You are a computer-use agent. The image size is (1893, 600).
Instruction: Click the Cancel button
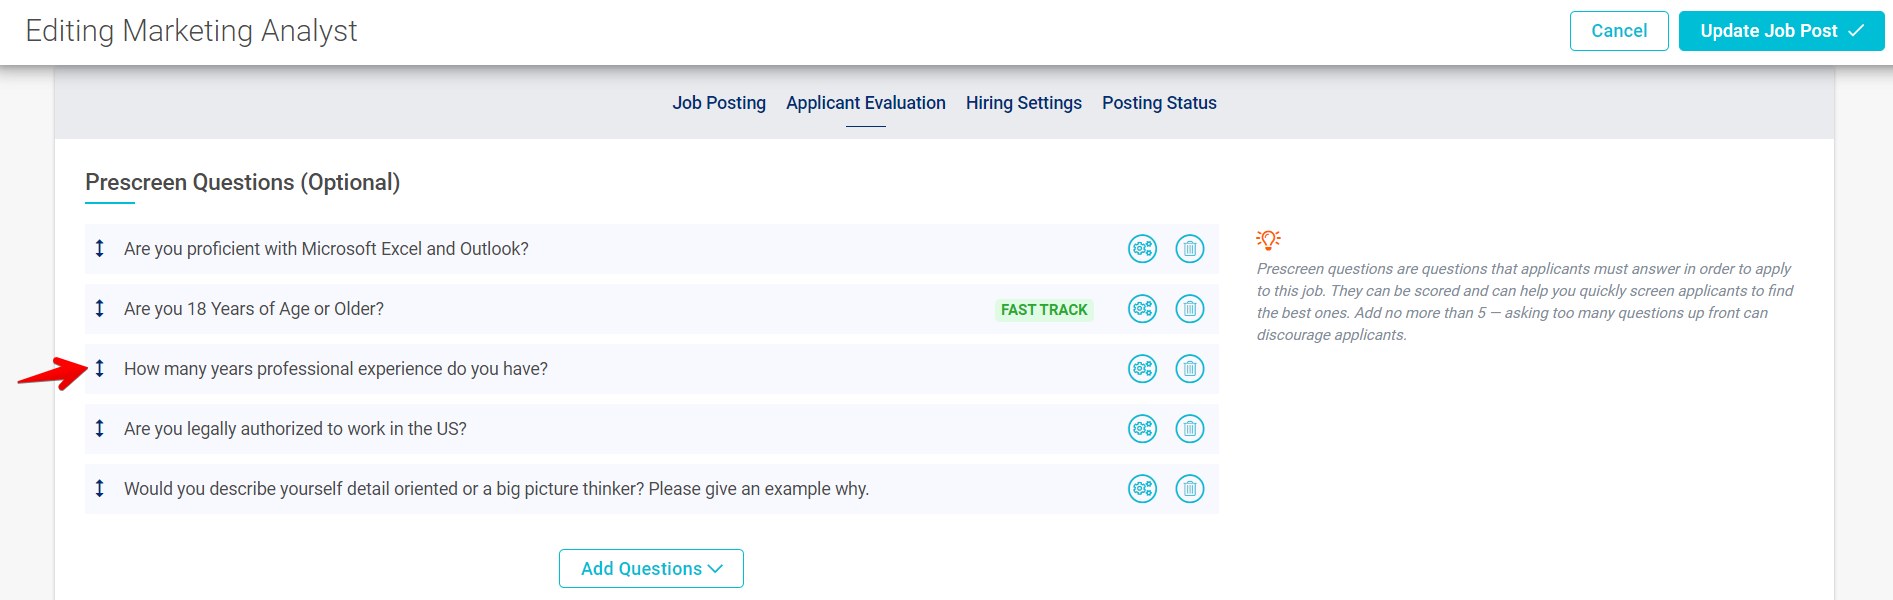[x=1618, y=31]
